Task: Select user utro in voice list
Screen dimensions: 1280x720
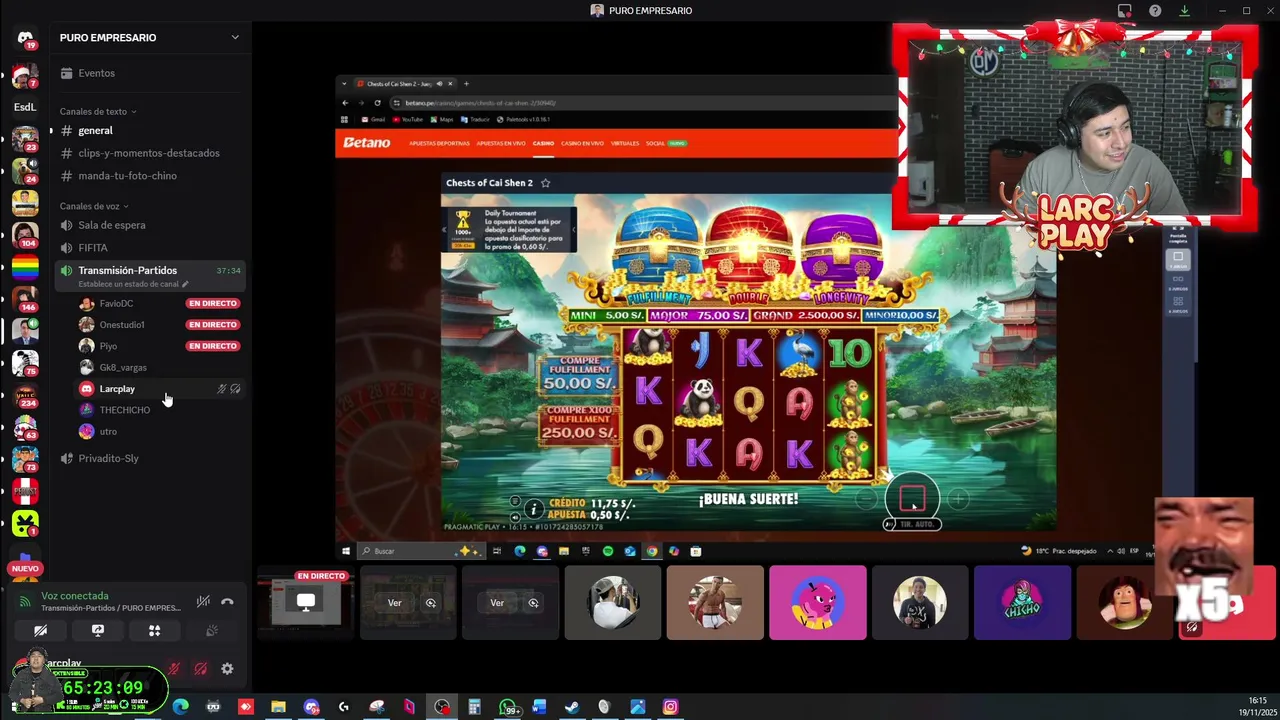Action: pos(108,431)
